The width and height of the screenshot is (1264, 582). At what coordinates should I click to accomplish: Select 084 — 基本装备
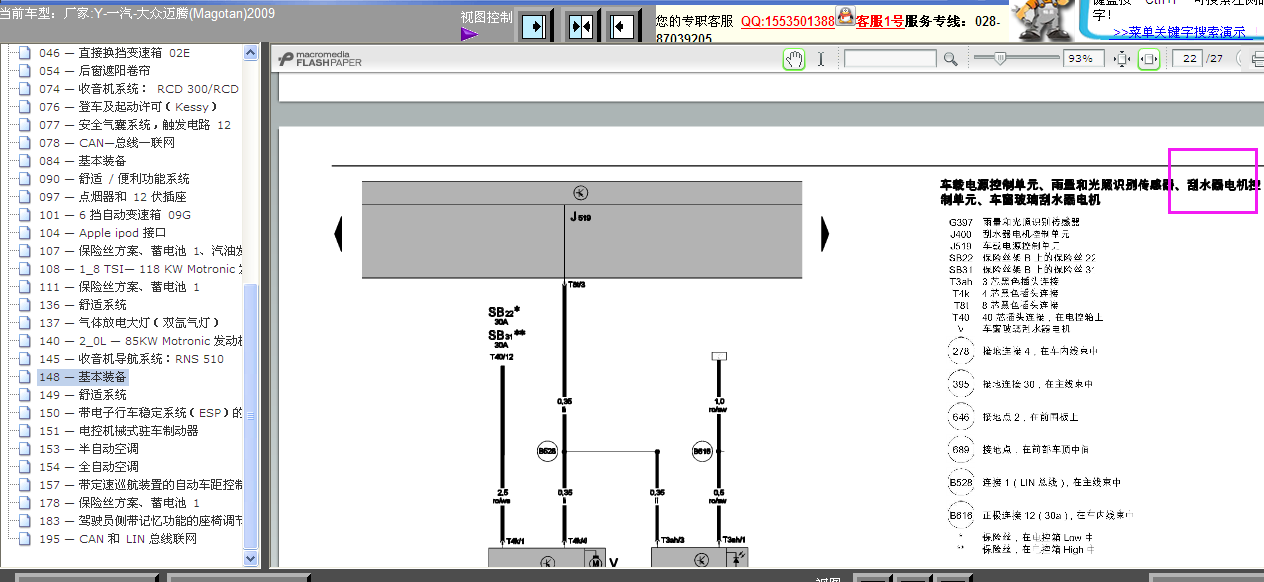click(83, 161)
